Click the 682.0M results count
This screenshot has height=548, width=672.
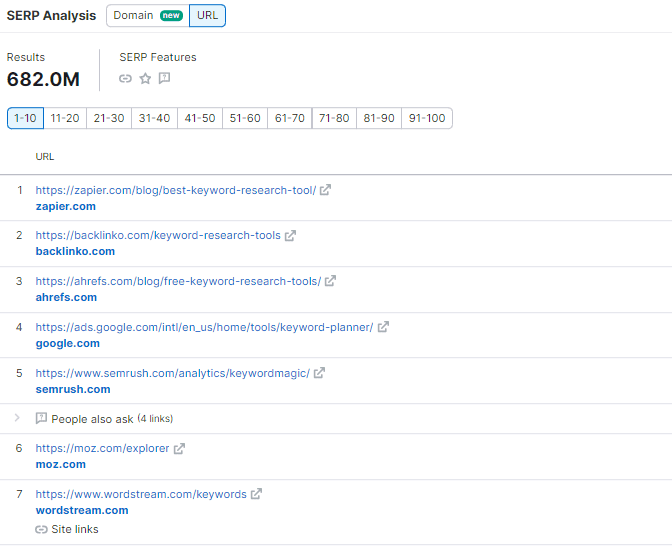tap(43, 79)
